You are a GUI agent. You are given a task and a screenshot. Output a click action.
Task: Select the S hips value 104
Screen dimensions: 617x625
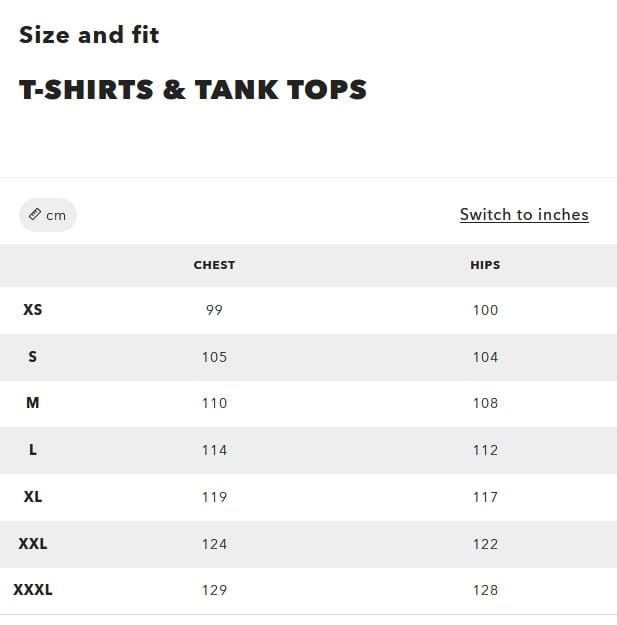click(x=485, y=357)
